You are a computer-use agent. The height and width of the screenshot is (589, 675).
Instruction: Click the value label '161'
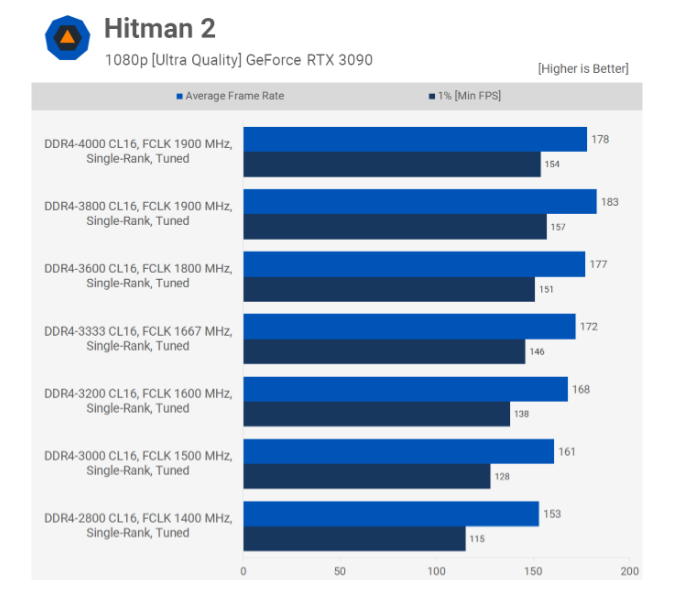(567, 452)
